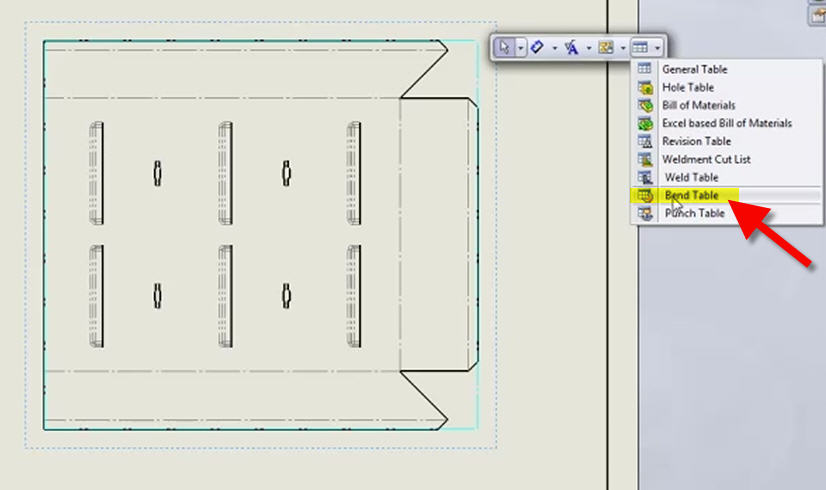Viewport: 826px width, 490px height.
Task: Open the Select tool dropdown arrow
Action: point(520,48)
